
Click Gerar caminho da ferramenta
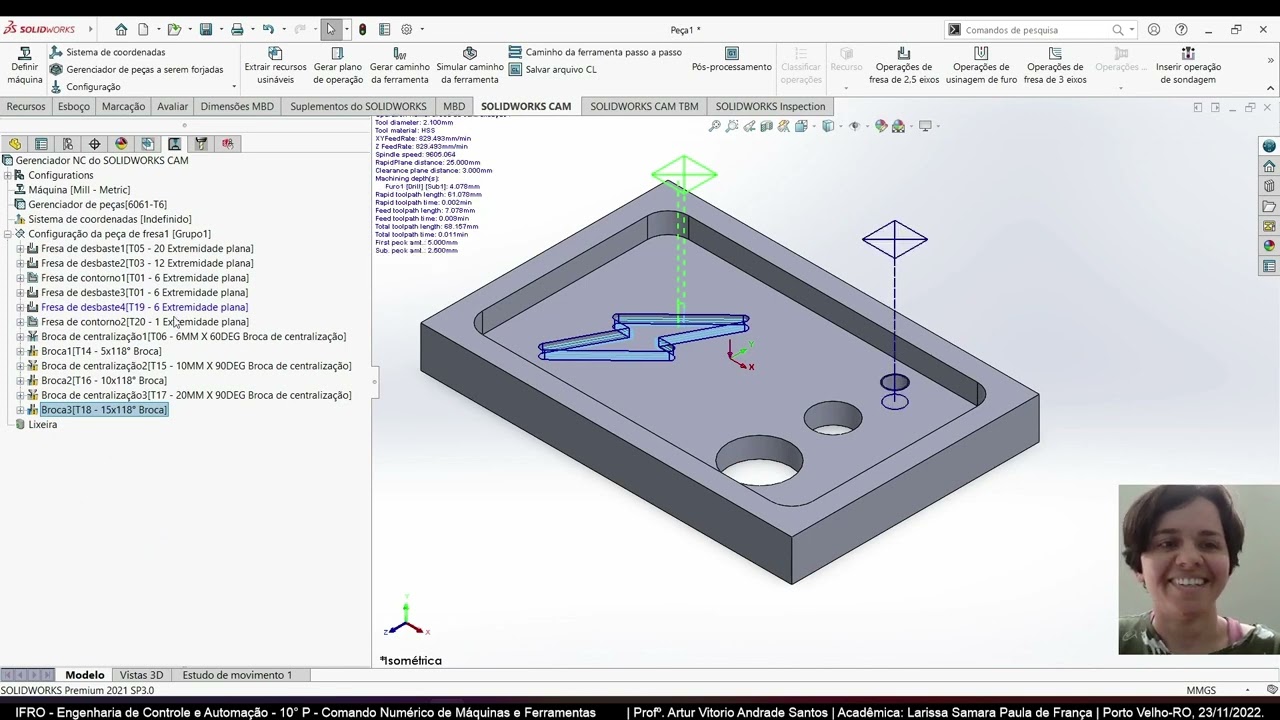pos(399,66)
